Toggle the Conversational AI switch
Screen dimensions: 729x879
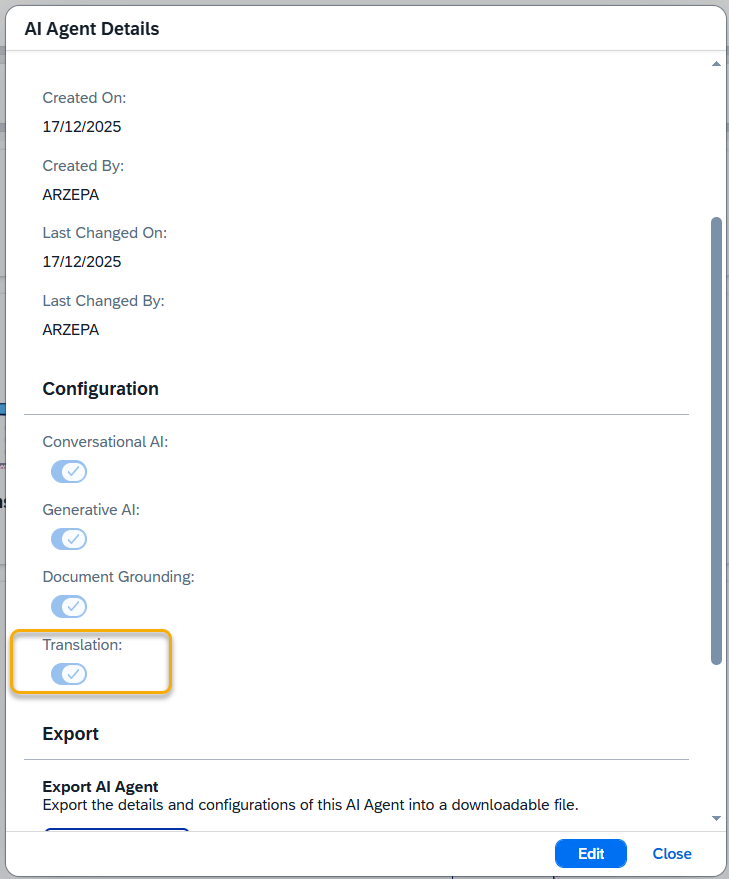tap(69, 472)
